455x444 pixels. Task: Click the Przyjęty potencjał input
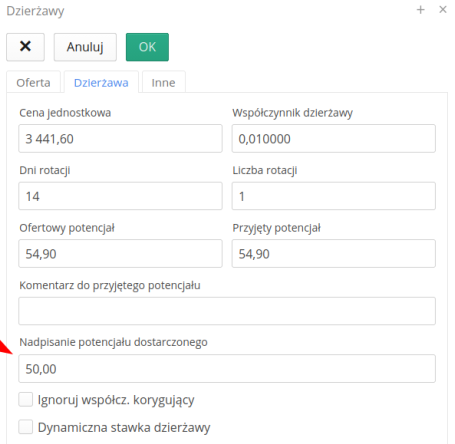click(x=334, y=253)
